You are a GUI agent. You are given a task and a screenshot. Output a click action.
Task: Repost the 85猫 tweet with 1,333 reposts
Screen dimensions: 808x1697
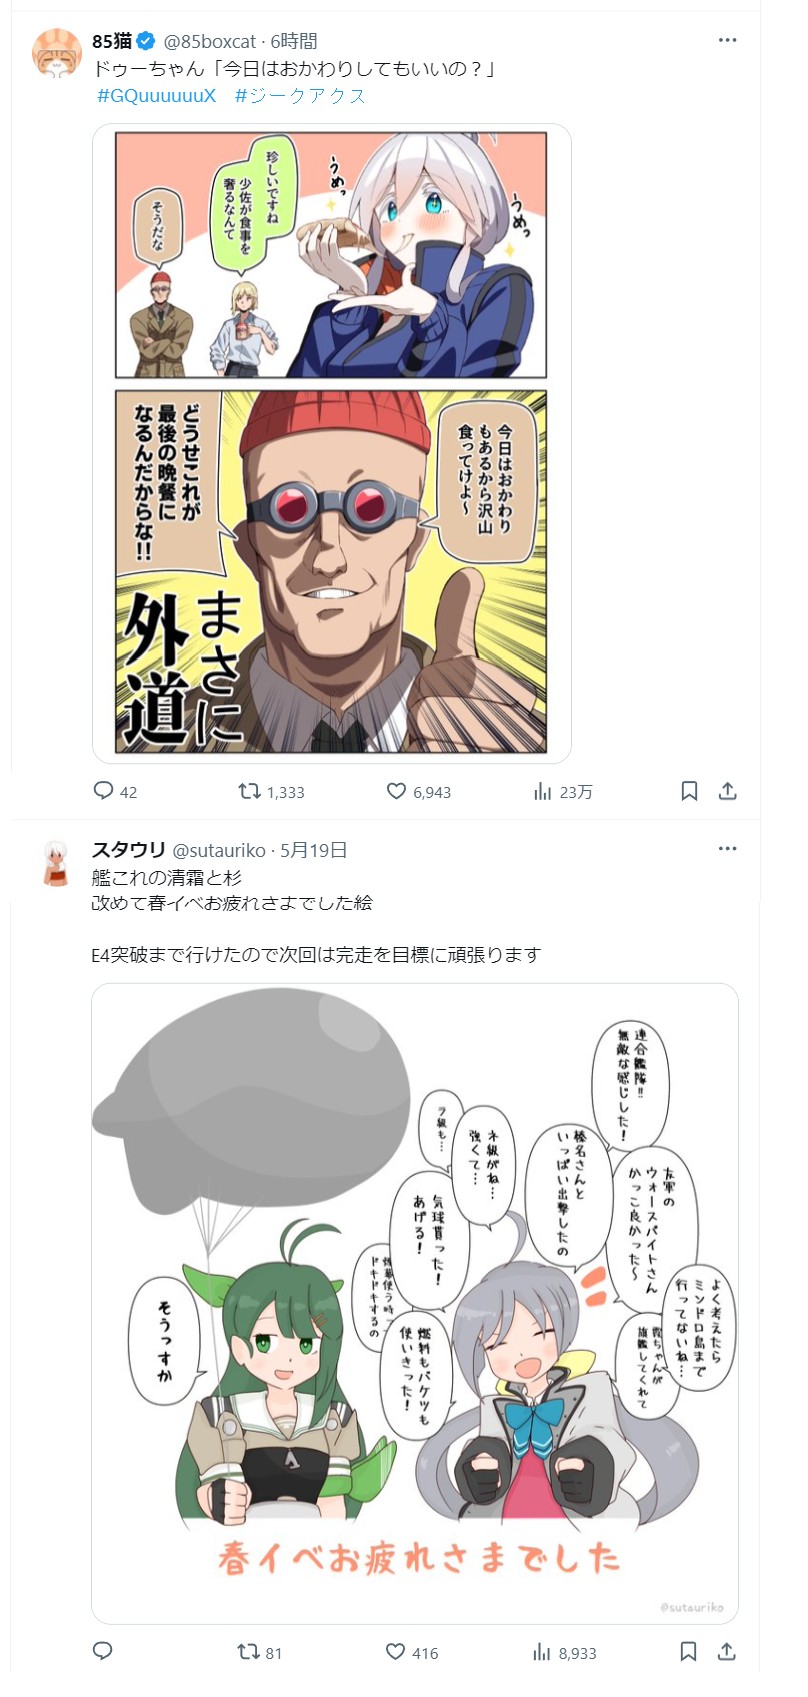pos(249,791)
